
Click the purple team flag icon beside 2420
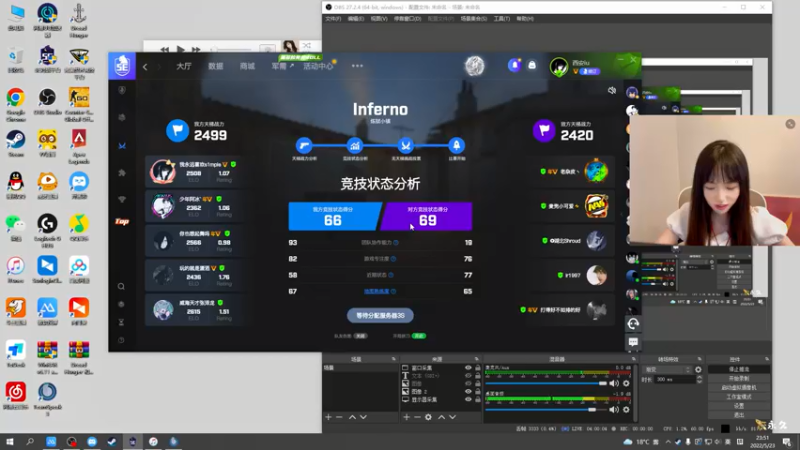click(544, 131)
